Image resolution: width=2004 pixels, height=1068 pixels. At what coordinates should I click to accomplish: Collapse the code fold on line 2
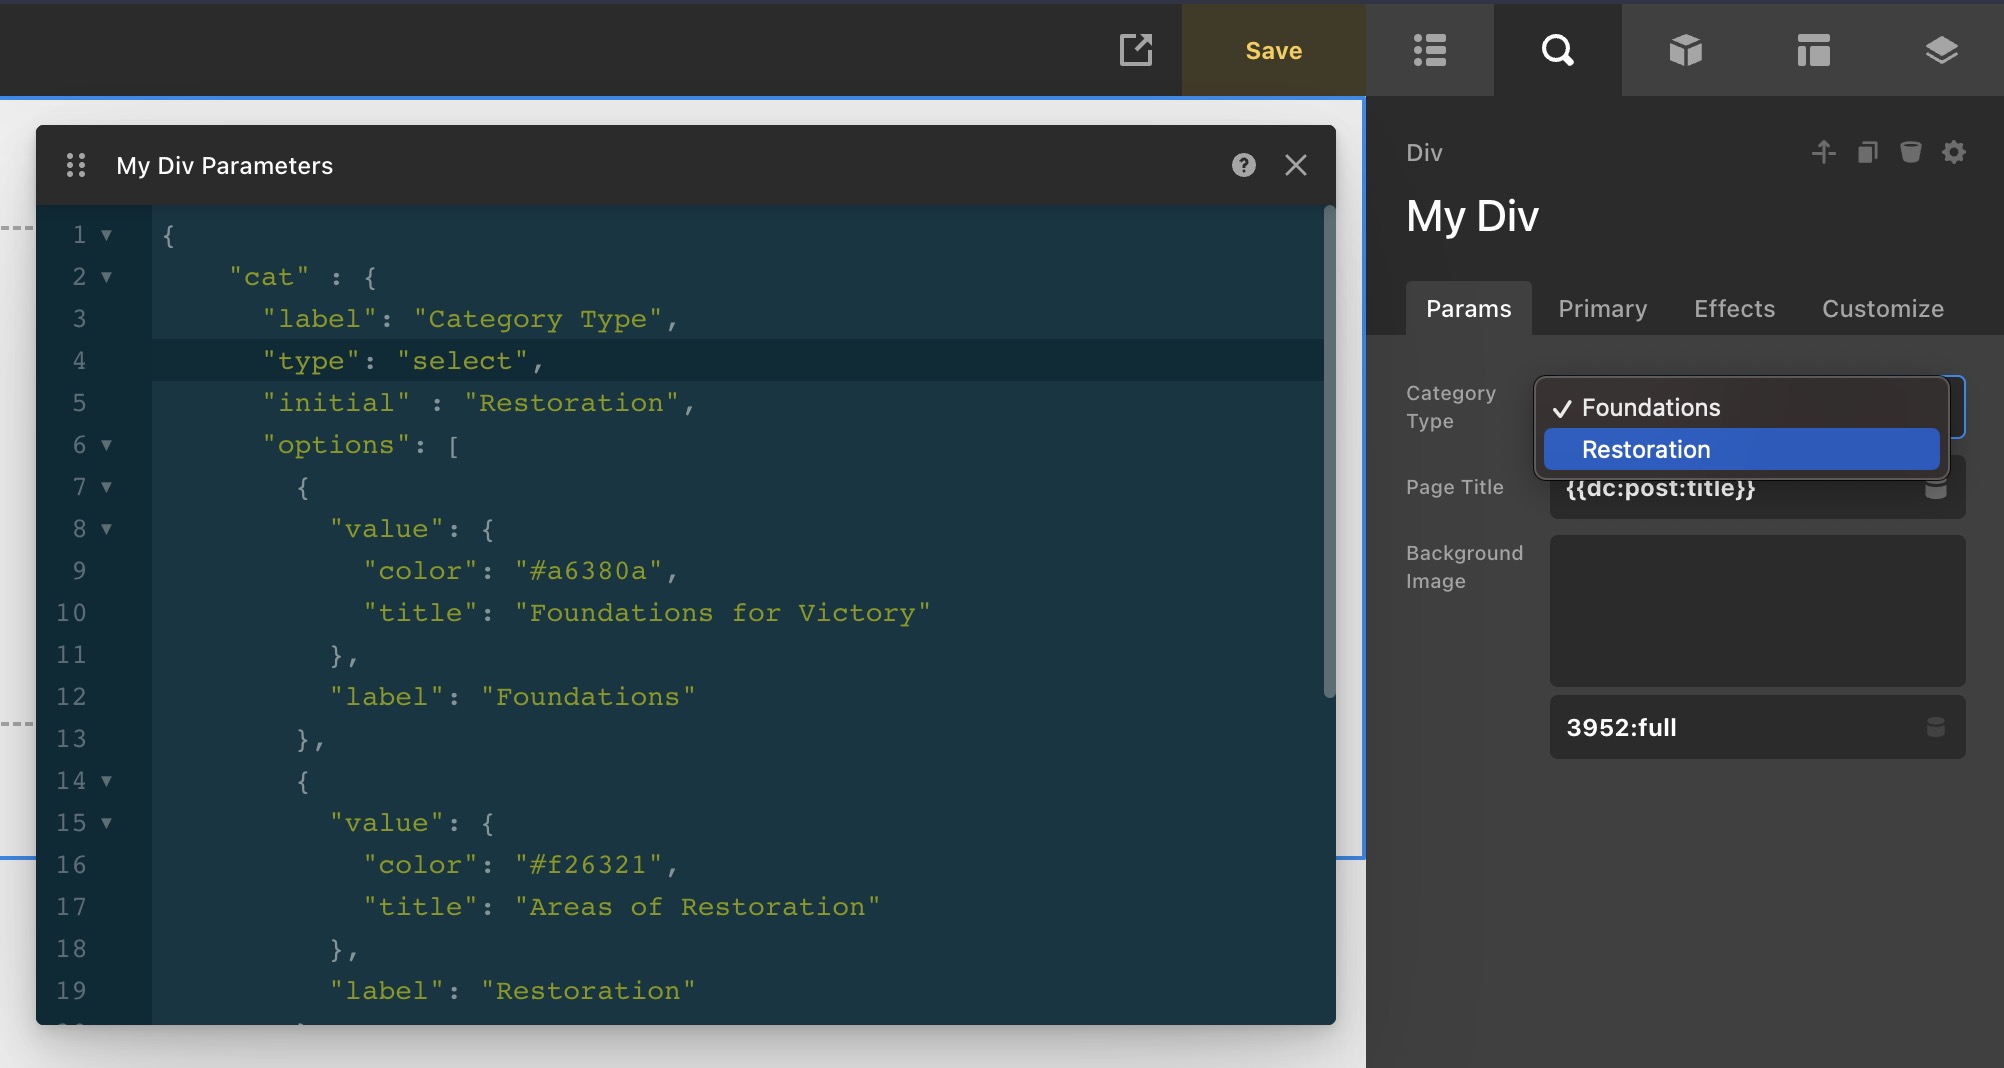click(106, 277)
